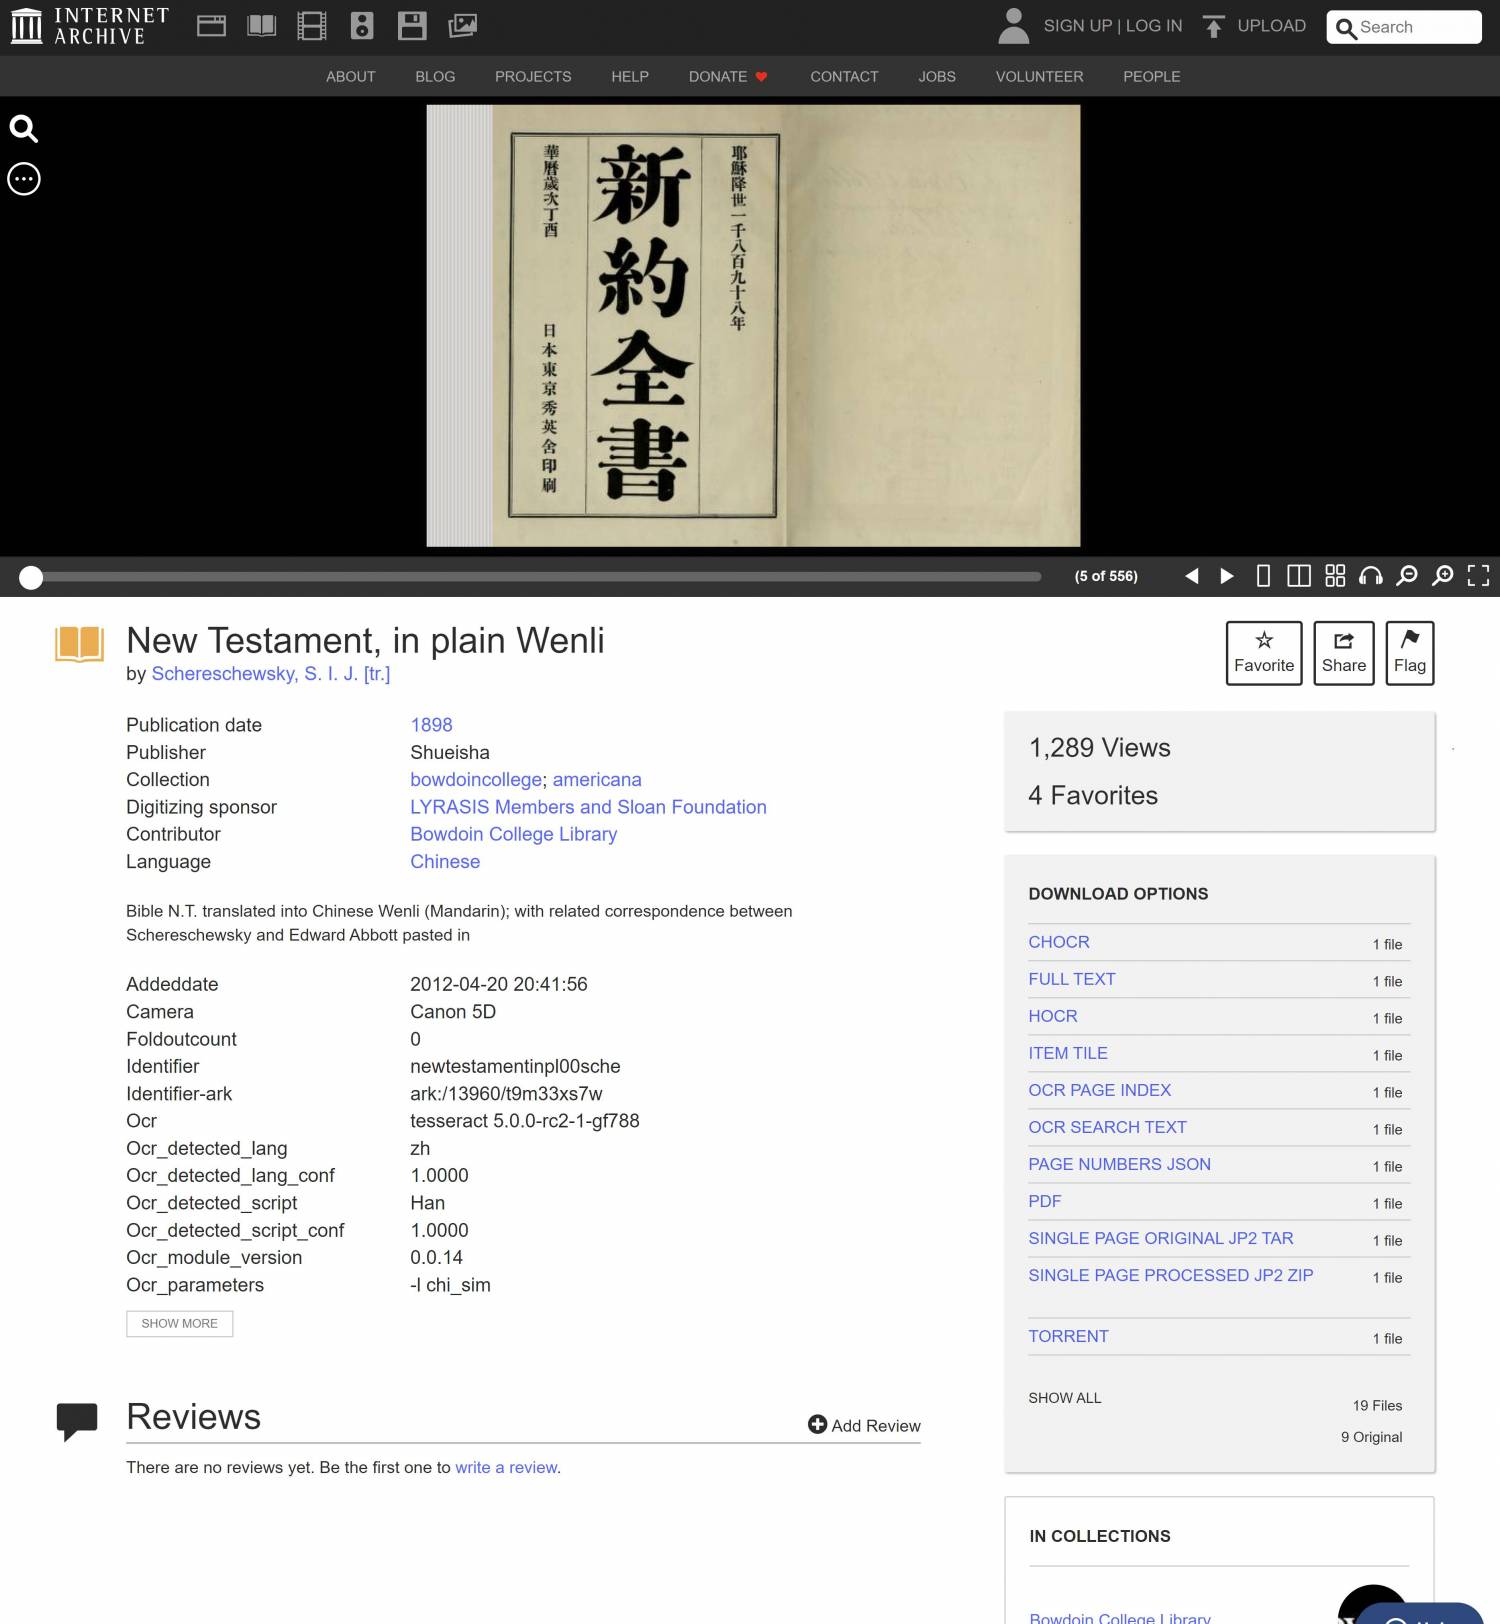Switch to two-page view
The height and width of the screenshot is (1624, 1500).
1299,576
